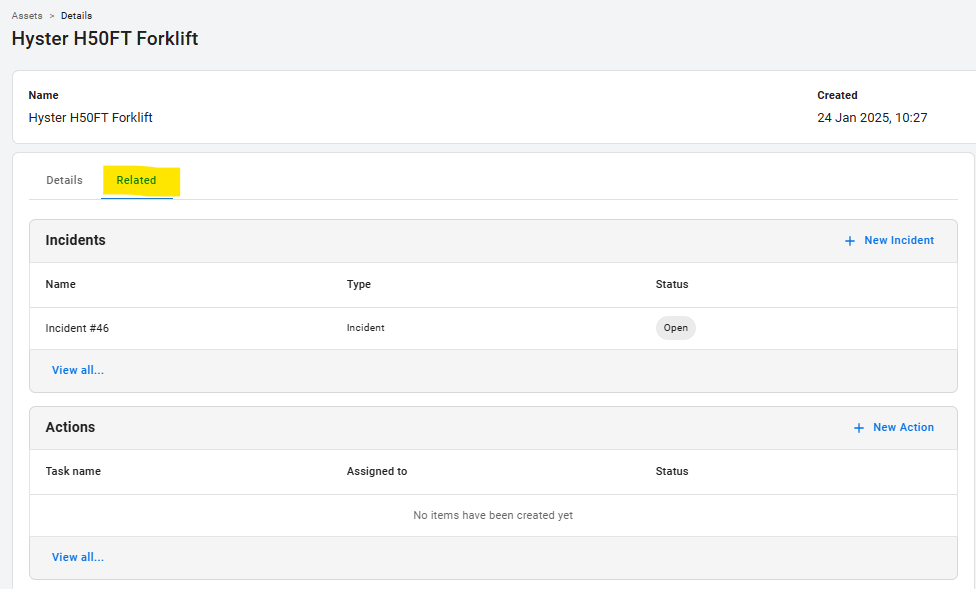Select the highlighted Related tab
This screenshot has width=976, height=589.
[137, 180]
